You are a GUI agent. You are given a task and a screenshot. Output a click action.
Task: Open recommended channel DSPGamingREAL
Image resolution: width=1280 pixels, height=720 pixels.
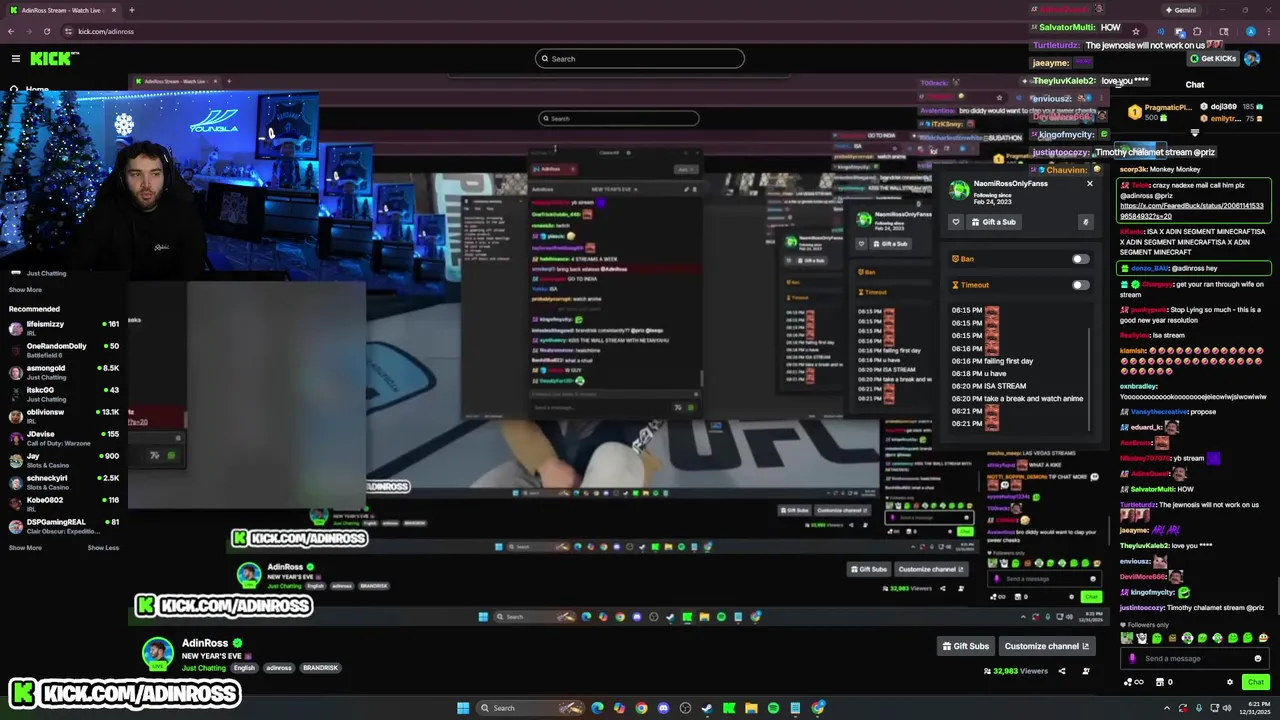tap(64, 526)
